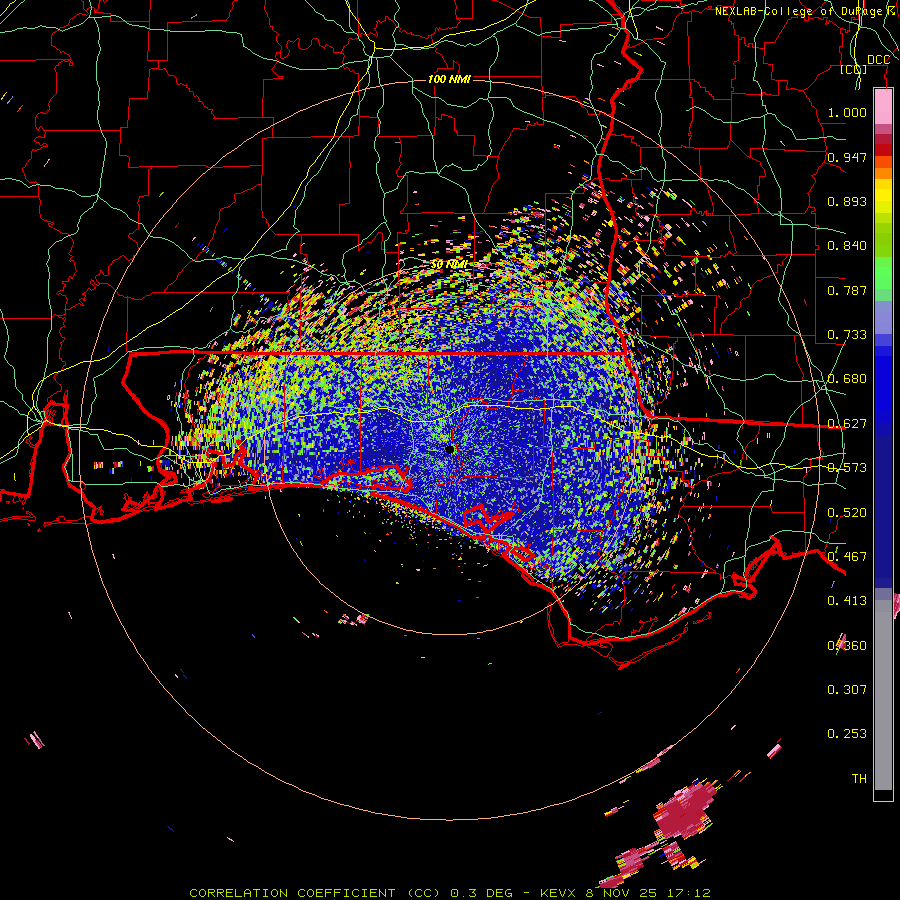Click the [CC] units label above the scale

click(x=854, y=69)
